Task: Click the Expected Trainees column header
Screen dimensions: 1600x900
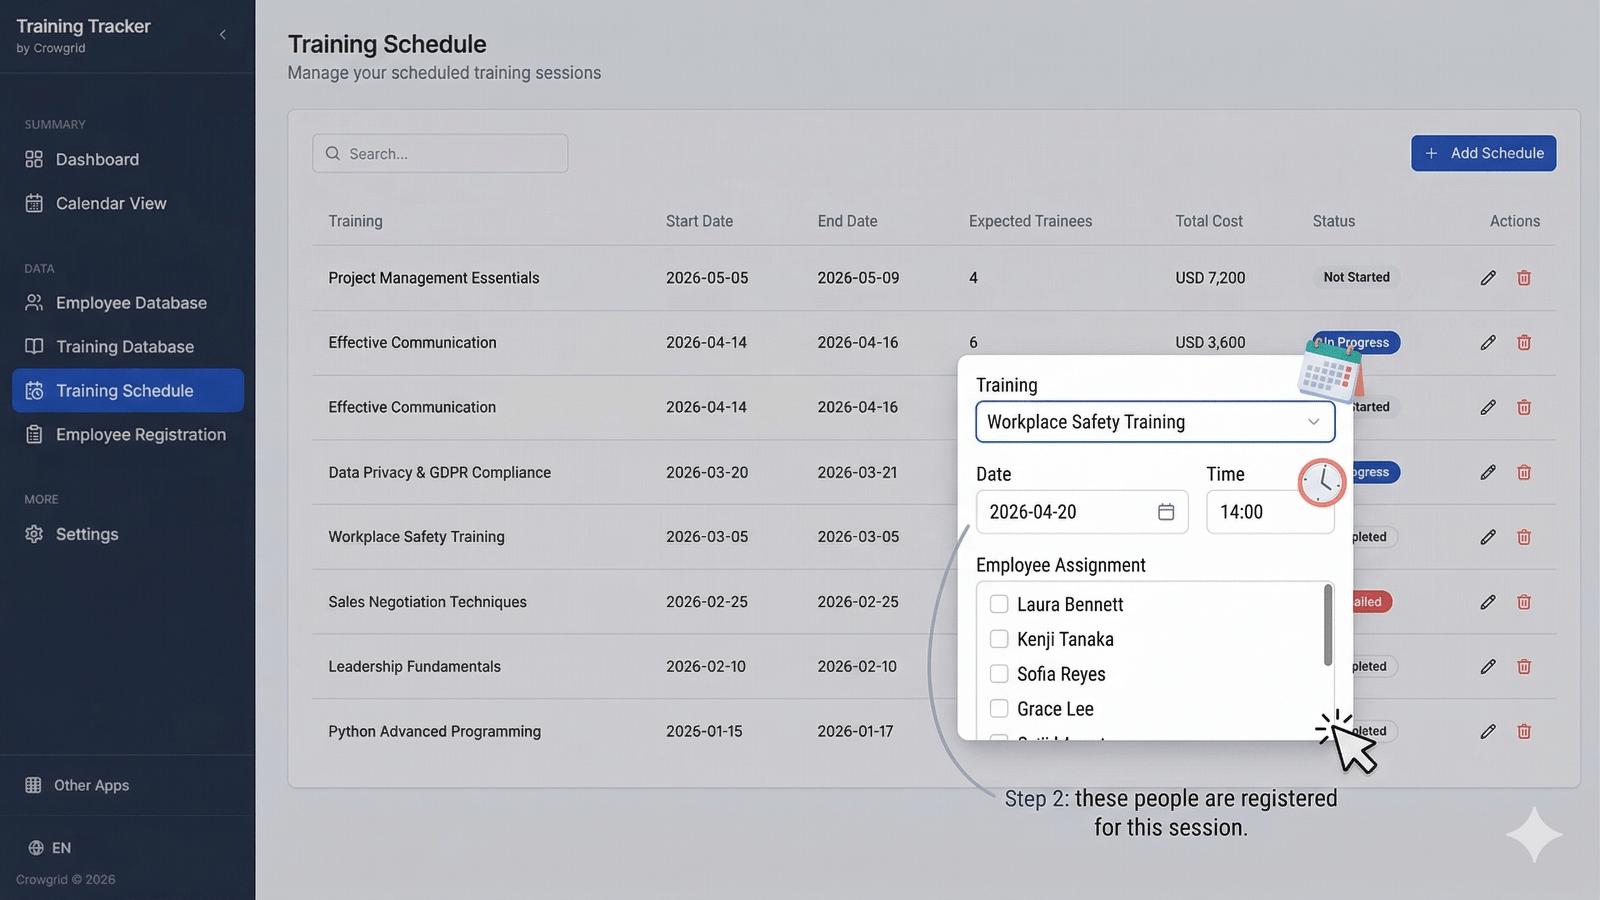Action: point(1030,221)
